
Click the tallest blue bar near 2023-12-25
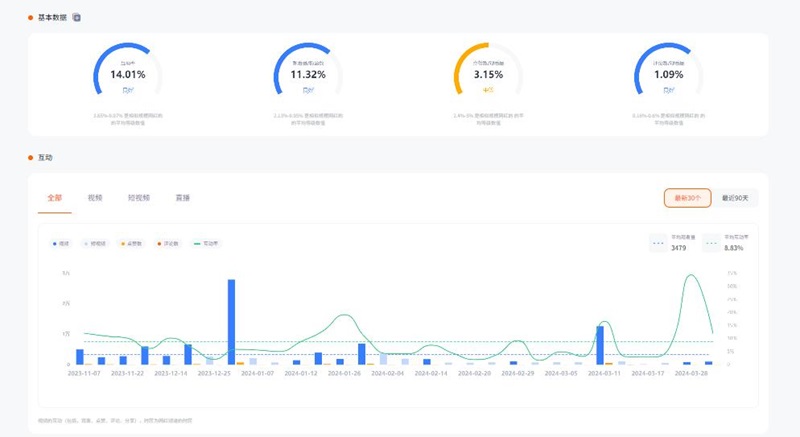231,322
